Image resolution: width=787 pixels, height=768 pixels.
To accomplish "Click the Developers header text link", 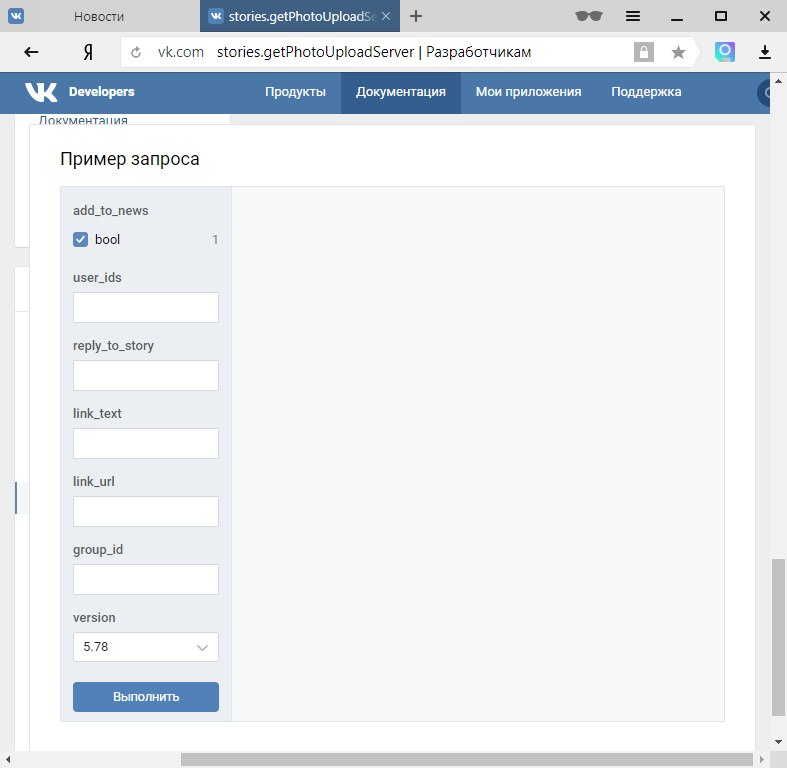I will [x=101, y=92].
